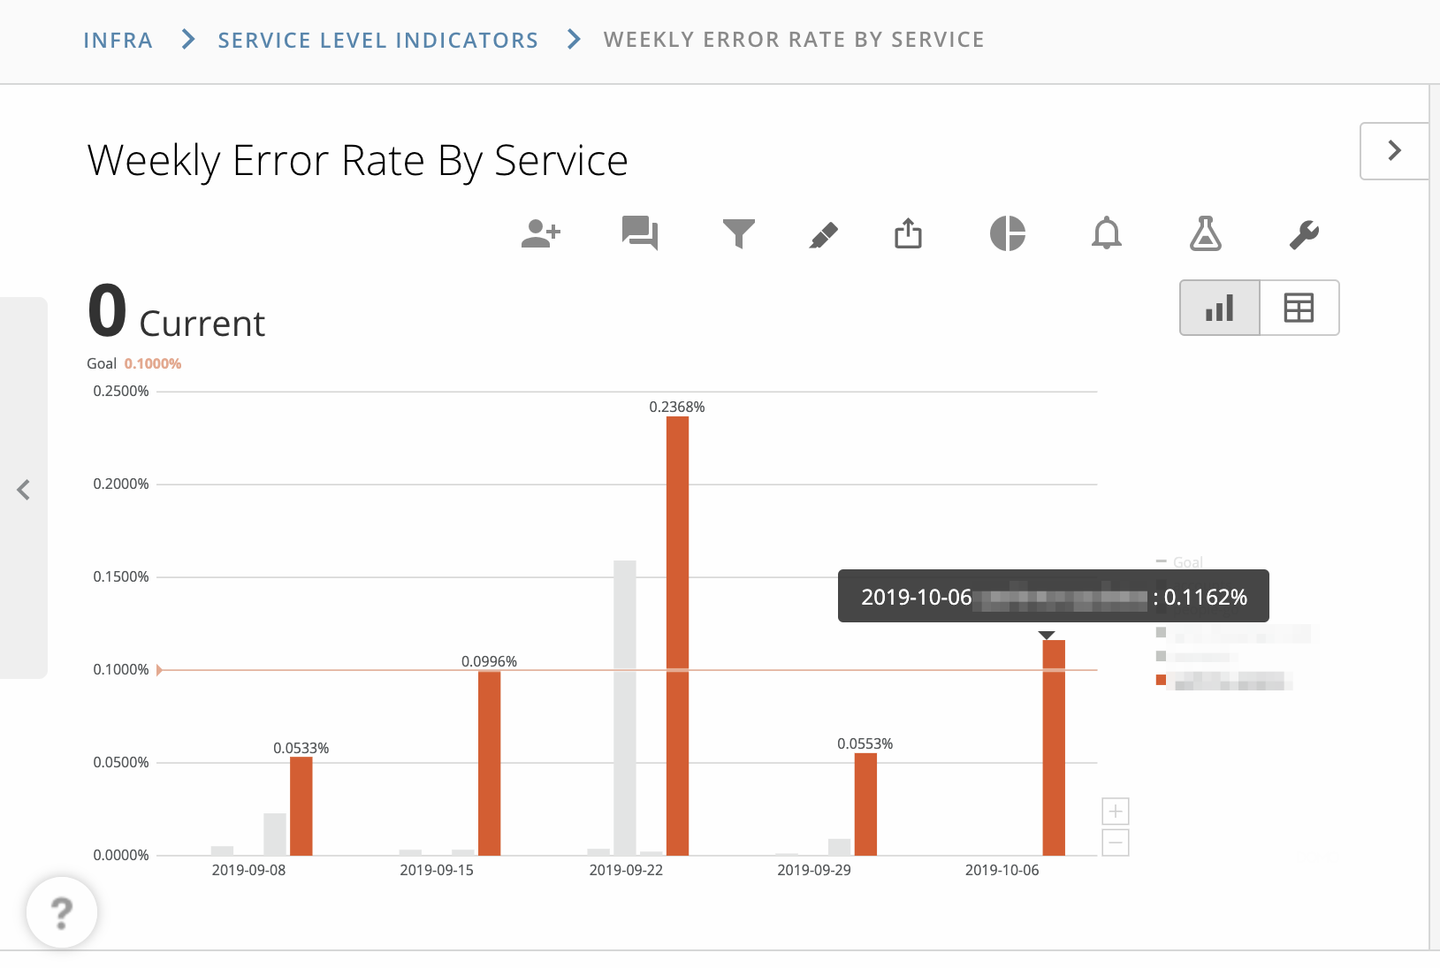Viewport: 1440px width, 968px height.
Task: Click the INFRA breadcrumb link
Action: pos(118,40)
